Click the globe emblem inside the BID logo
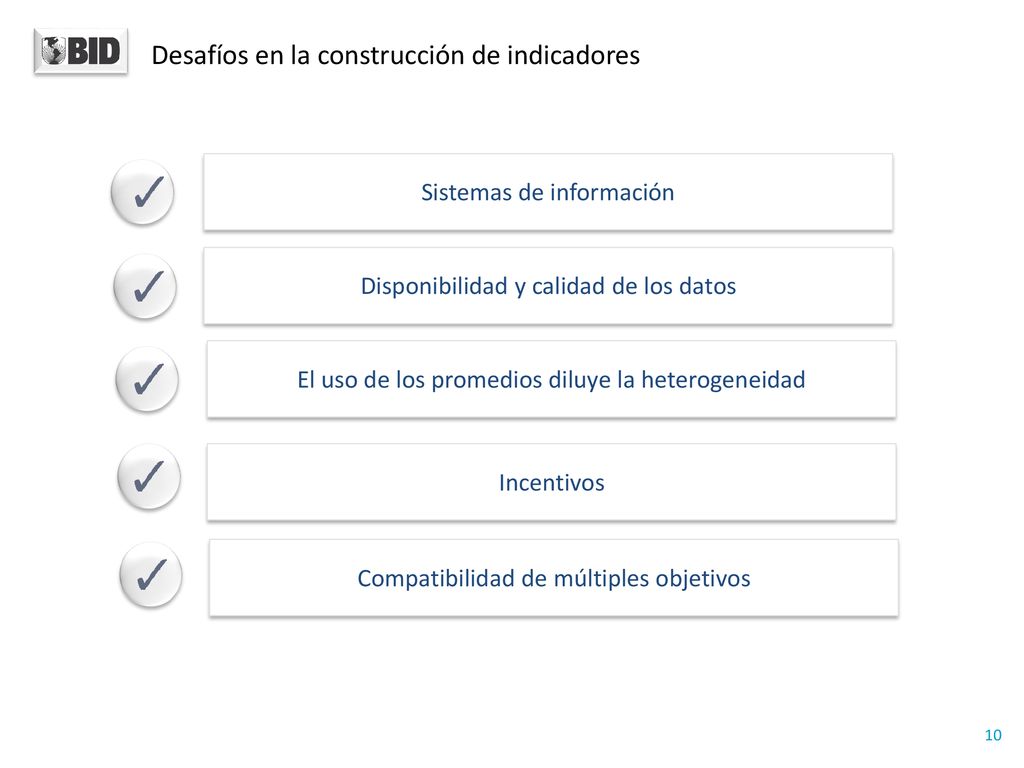1024x768 pixels. [54, 51]
